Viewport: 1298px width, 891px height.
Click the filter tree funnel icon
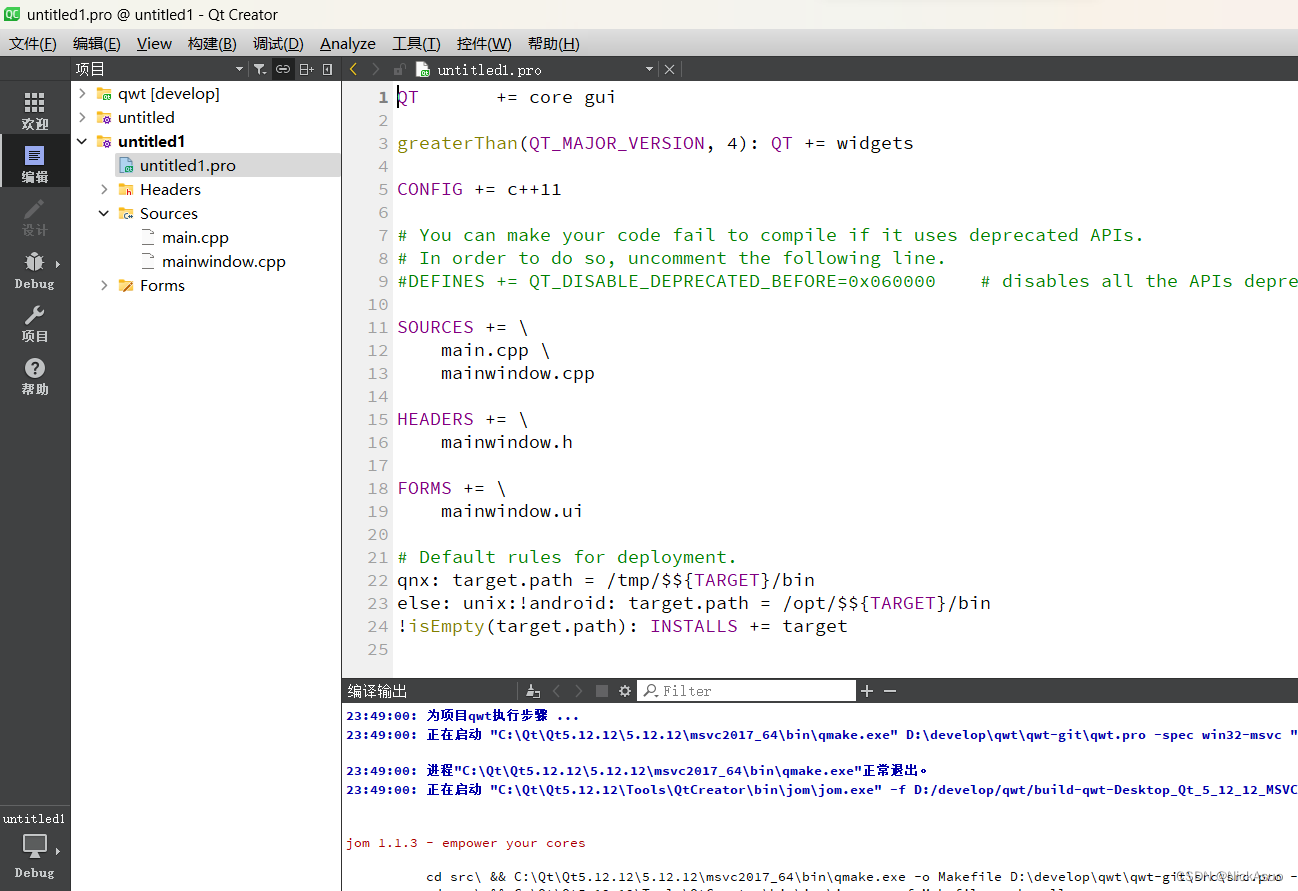tap(260, 69)
